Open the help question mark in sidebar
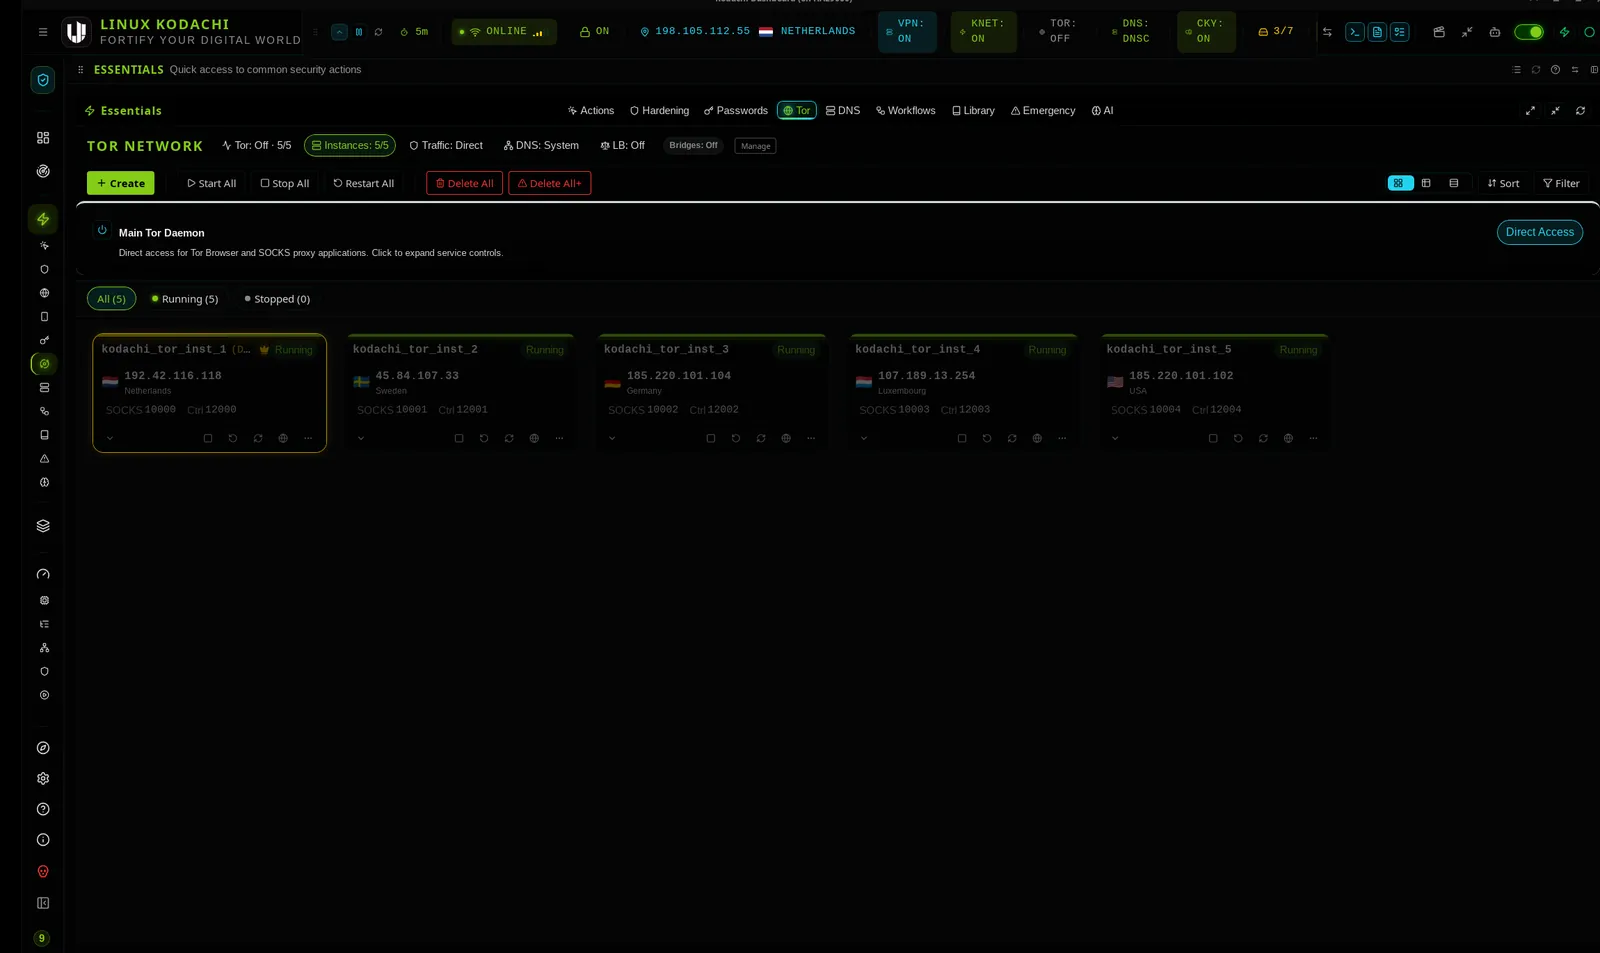Screen dimensions: 1600x953 [43, 810]
